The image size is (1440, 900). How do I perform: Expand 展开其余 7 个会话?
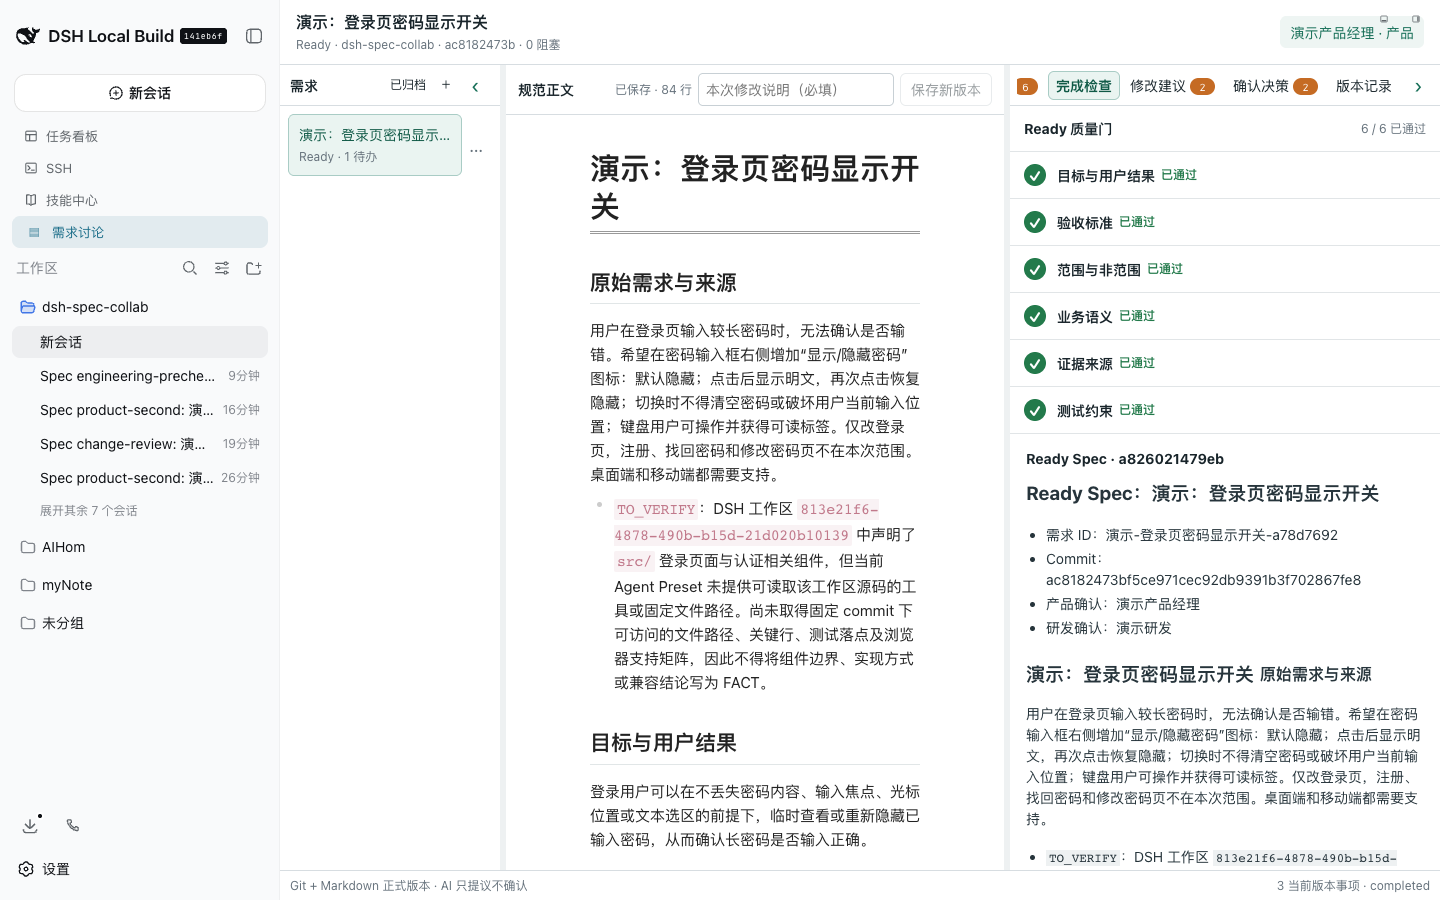coord(89,511)
